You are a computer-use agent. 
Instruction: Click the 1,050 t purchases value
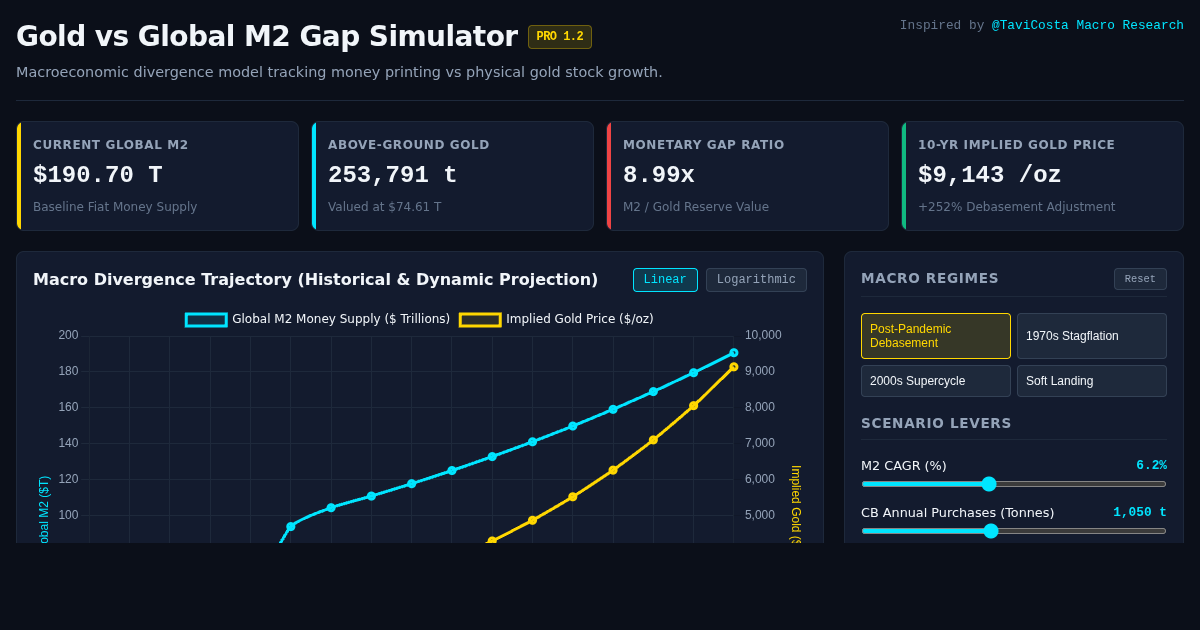[1140, 513]
